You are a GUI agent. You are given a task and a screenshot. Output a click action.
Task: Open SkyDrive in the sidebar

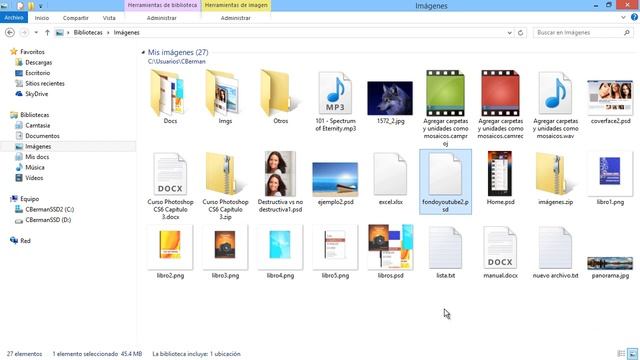tap(36, 94)
